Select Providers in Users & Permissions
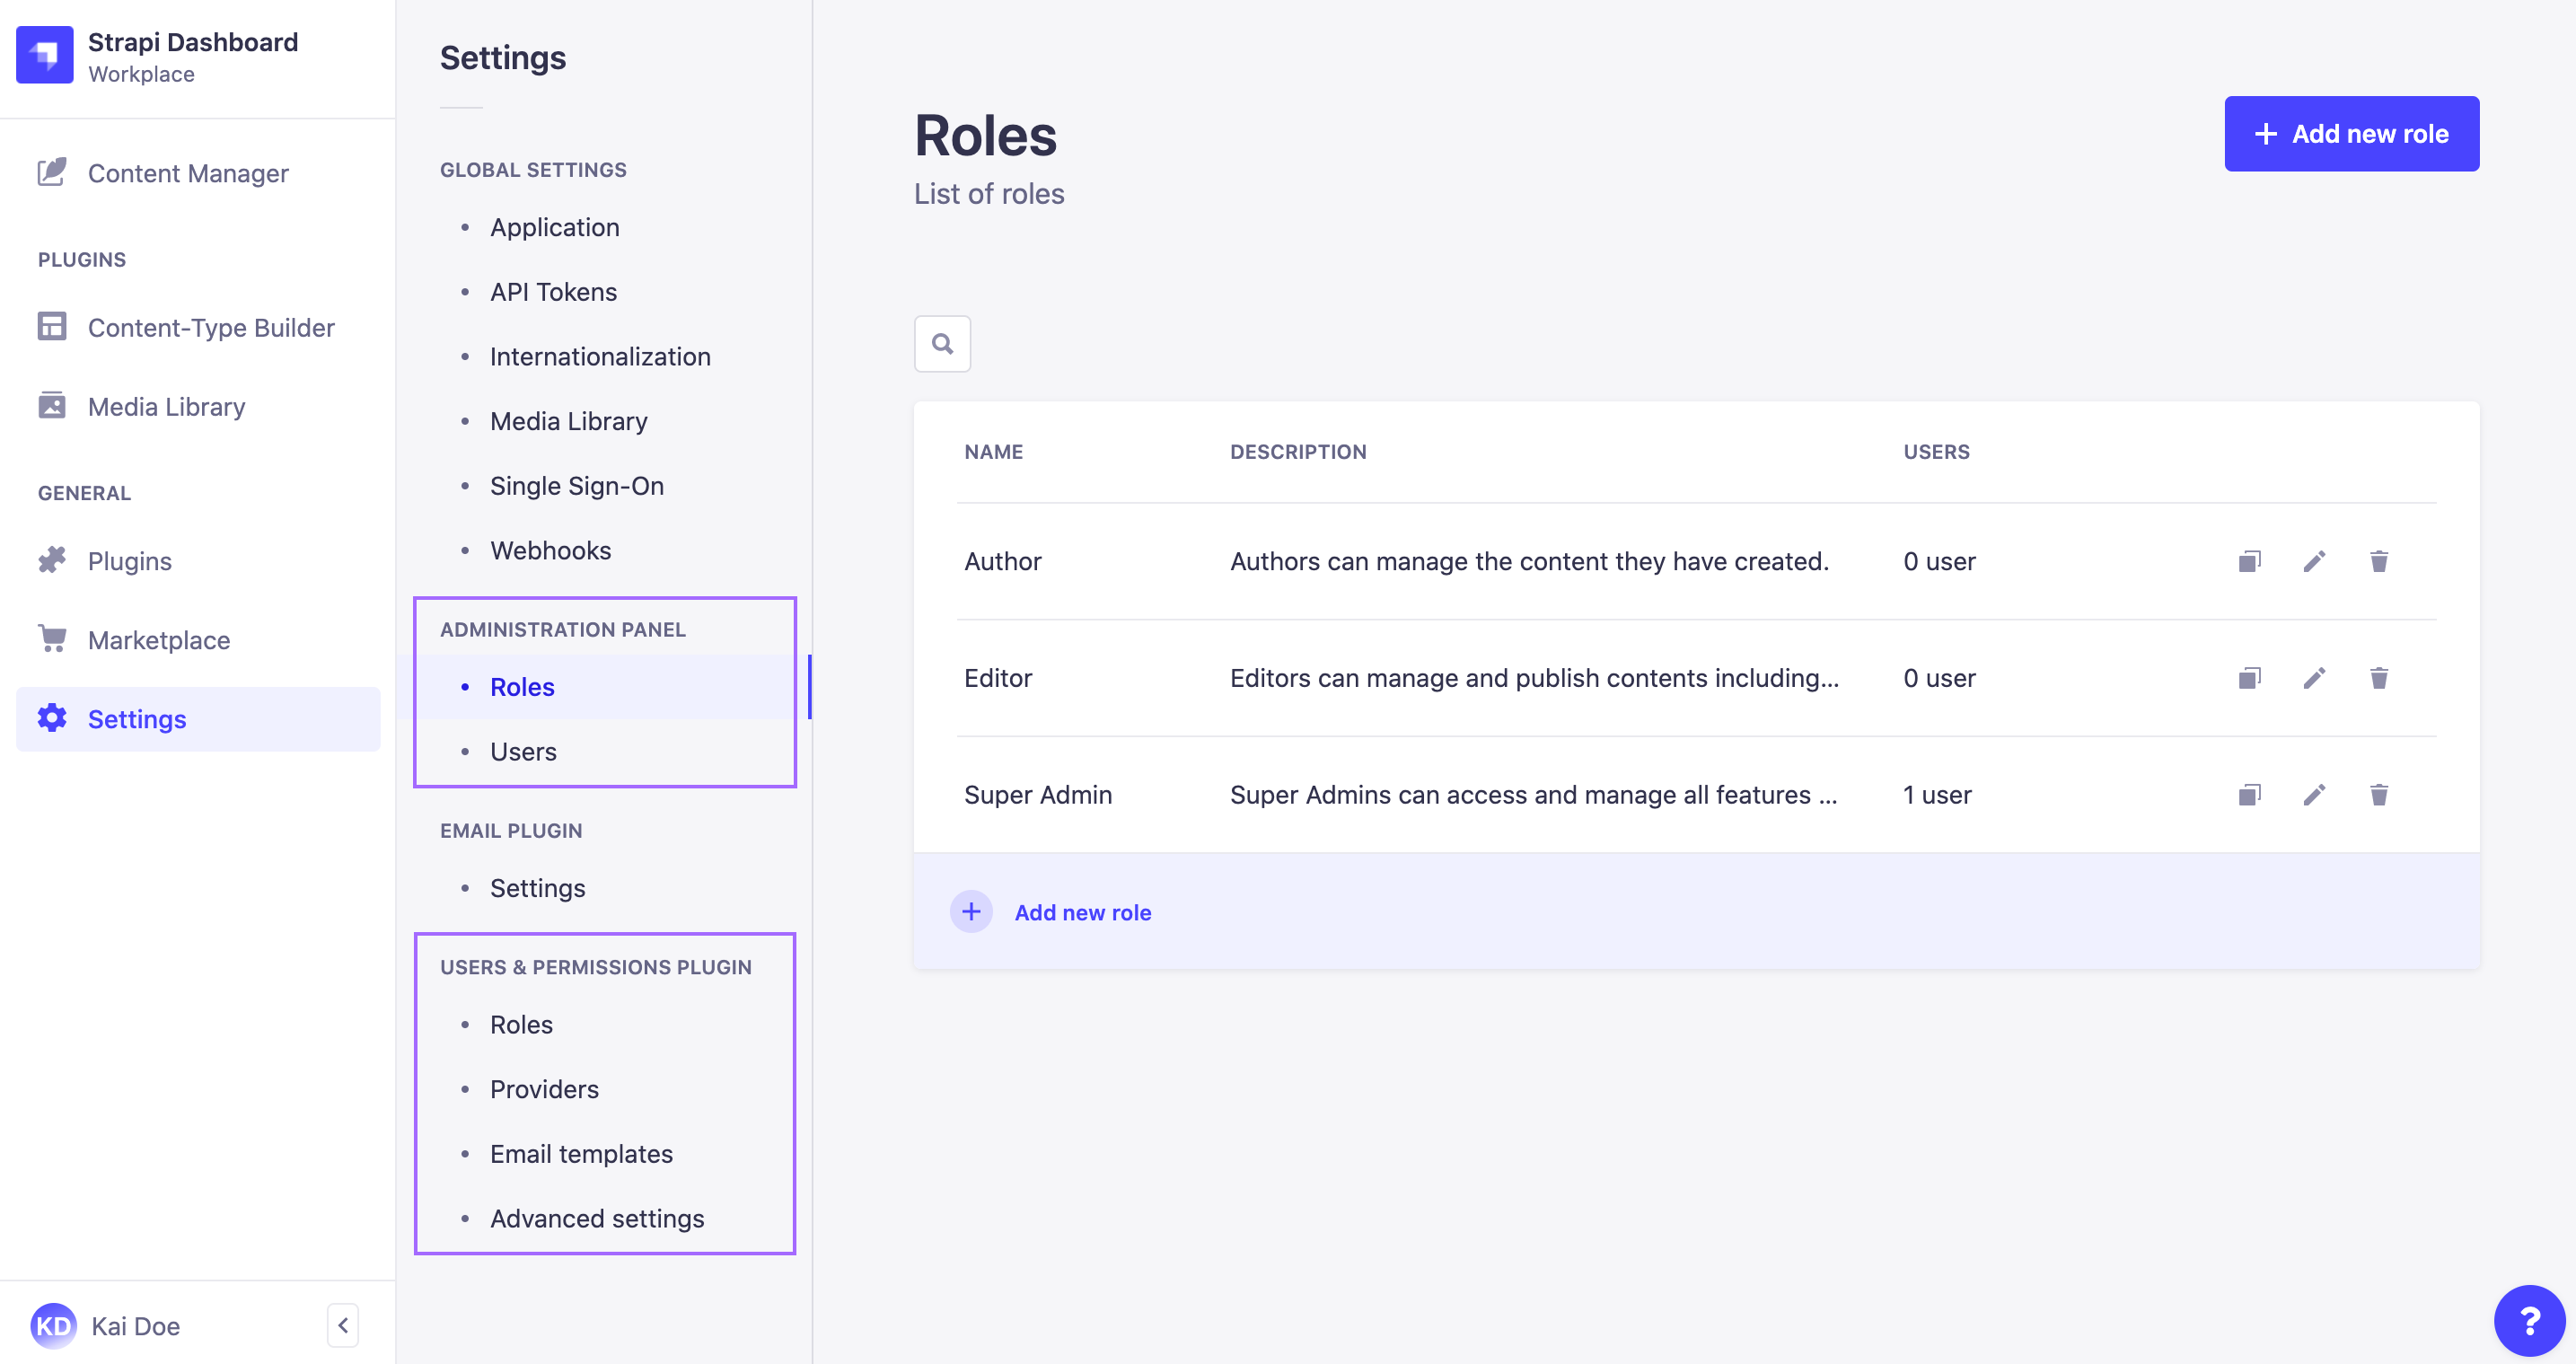The image size is (2576, 1364). point(543,1089)
